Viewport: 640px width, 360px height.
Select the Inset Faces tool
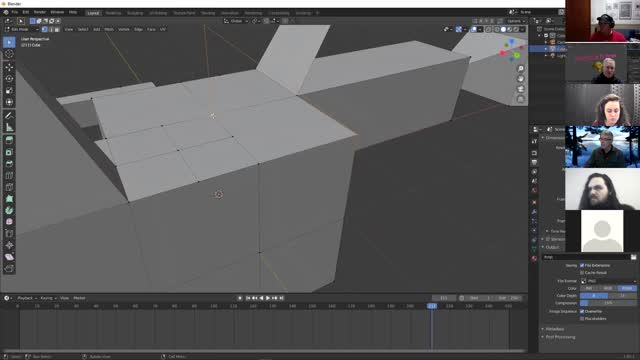(x=9, y=152)
